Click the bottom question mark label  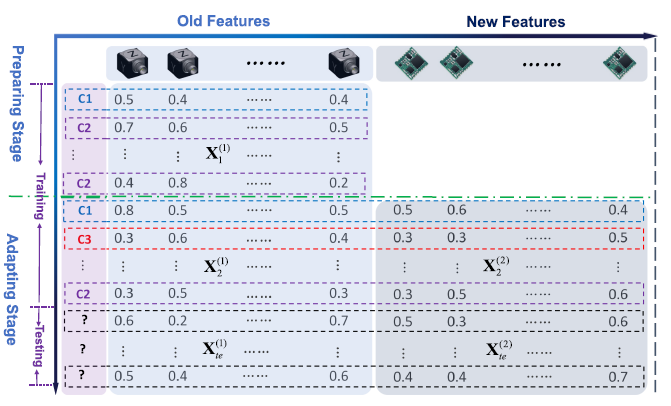pos(85,376)
